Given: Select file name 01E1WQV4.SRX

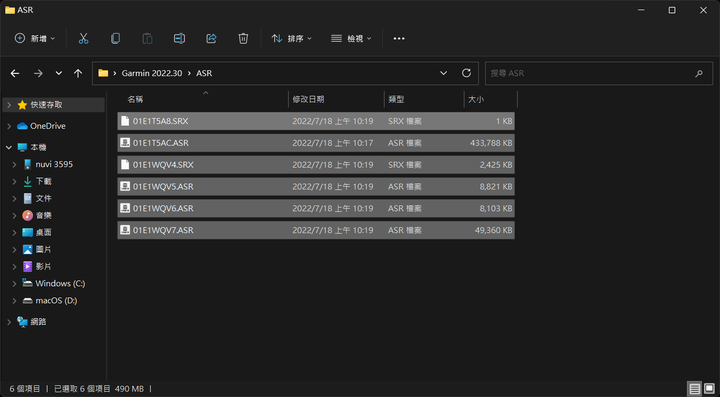Looking at the screenshot, I should coord(163,165).
